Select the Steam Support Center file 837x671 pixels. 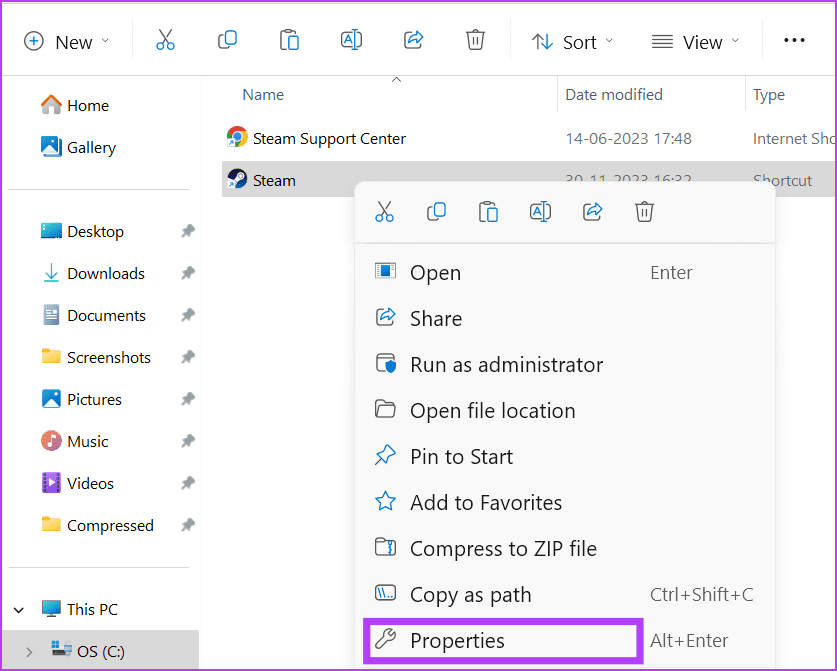tap(329, 139)
